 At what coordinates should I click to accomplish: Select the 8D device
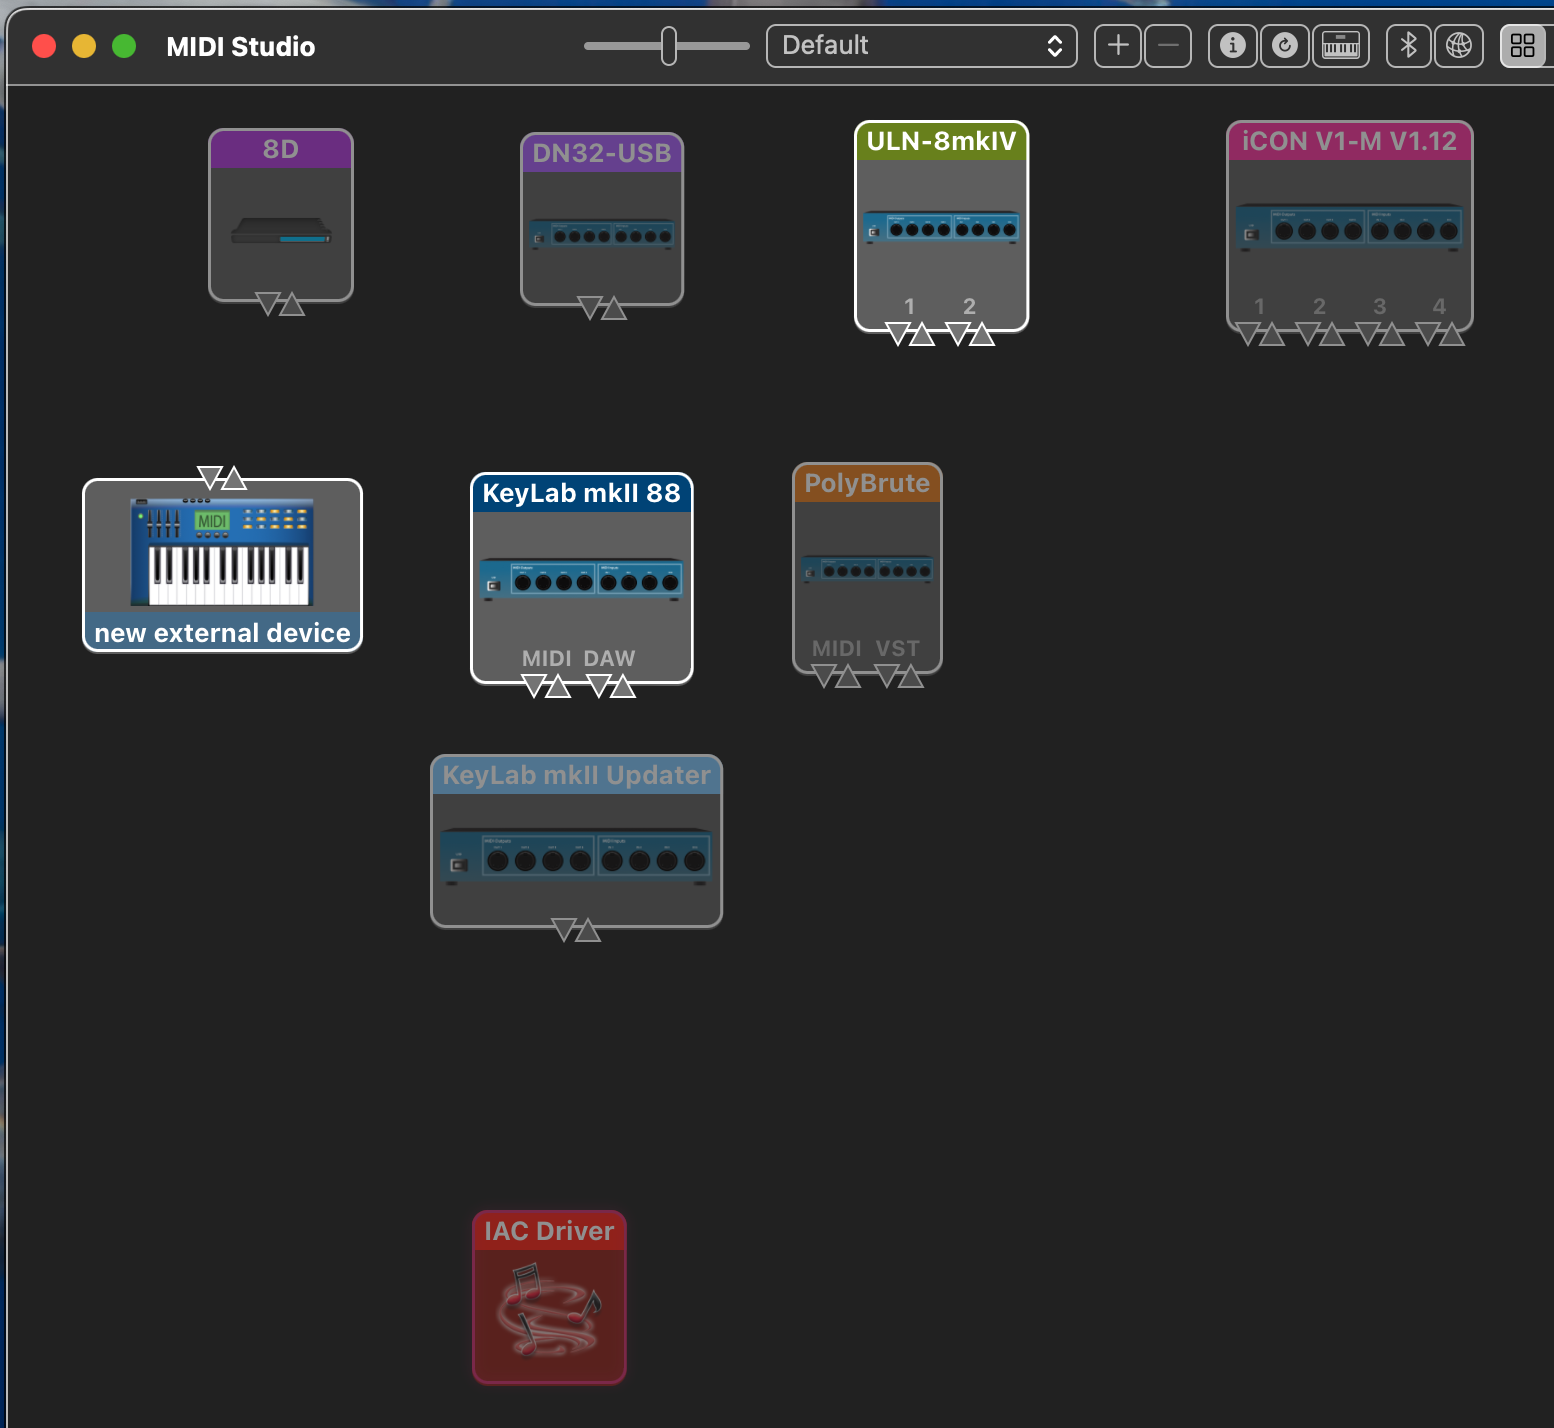click(x=281, y=215)
